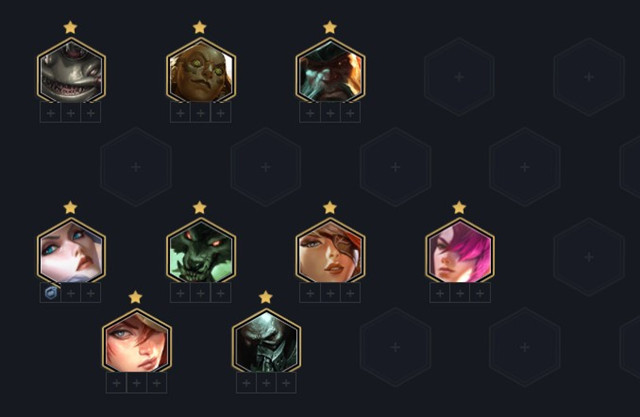
Task: Add an item in Gangplank's first item slot
Action: (x=310, y=113)
